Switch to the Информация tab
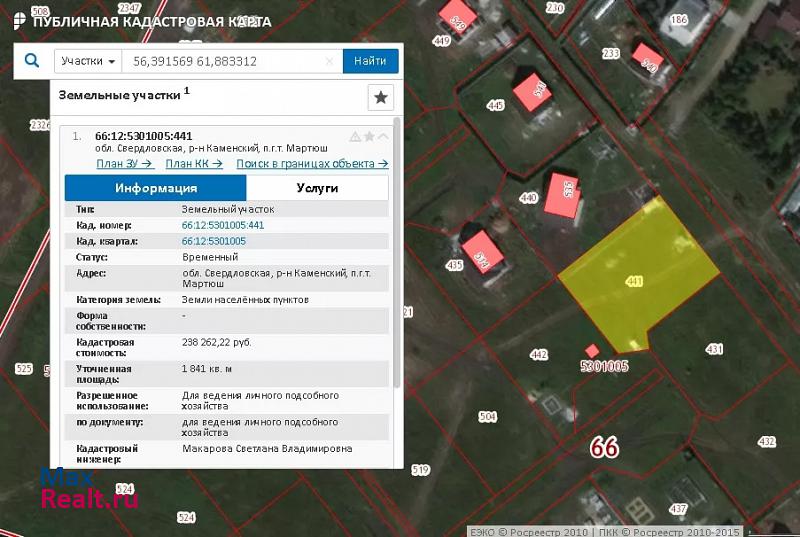Image resolution: width=800 pixels, height=537 pixels. (155, 188)
